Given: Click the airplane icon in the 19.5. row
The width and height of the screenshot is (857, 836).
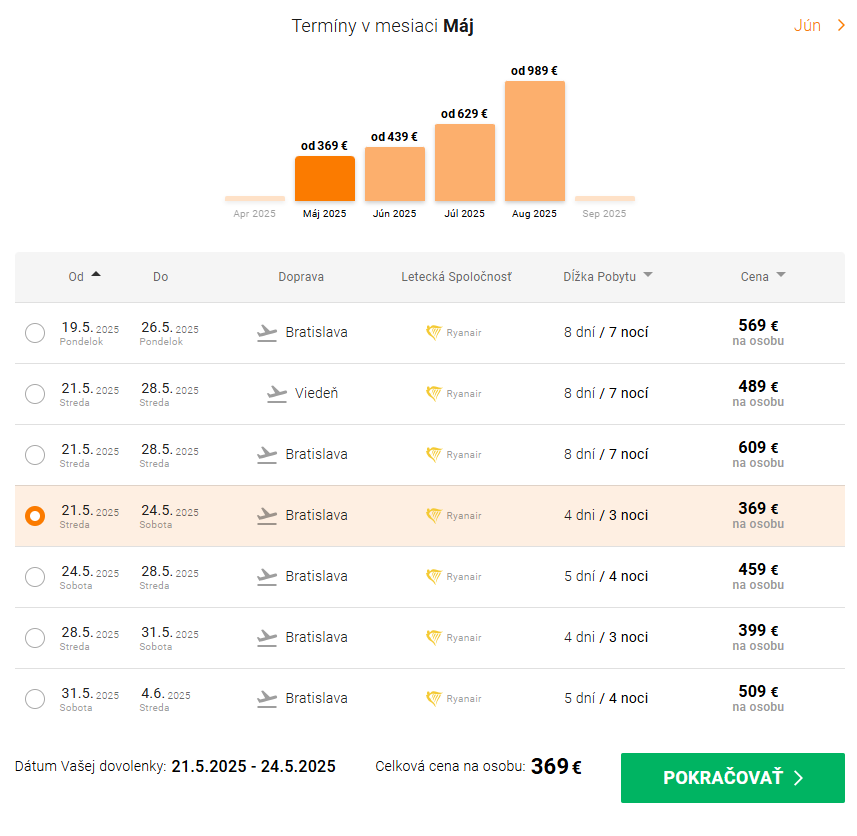Looking at the screenshot, I should pos(267,333).
